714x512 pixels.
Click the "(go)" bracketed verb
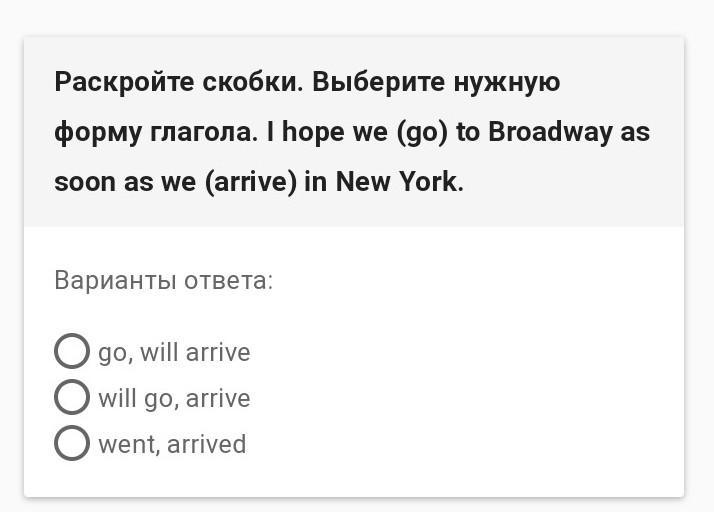421,132
